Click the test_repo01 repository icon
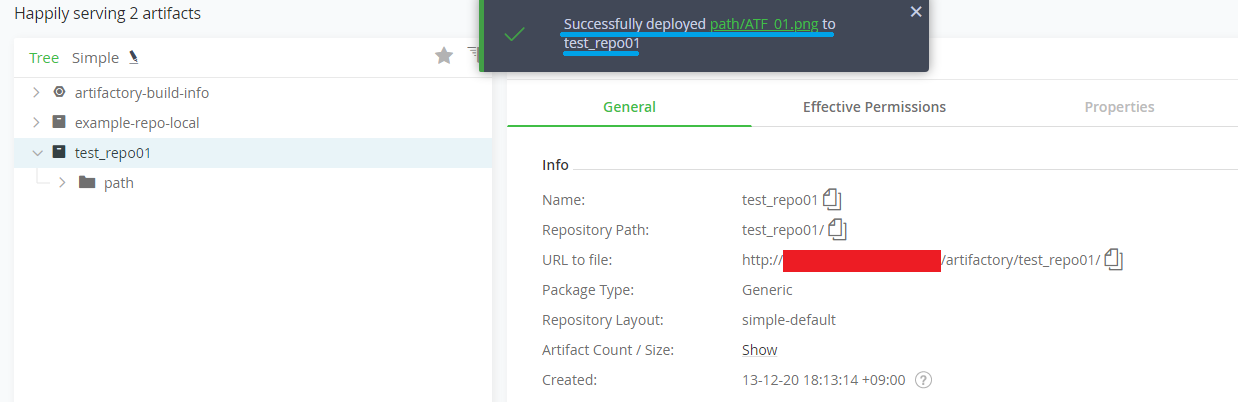The height and width of the screenshot is (402, 1238). [59, 152]
